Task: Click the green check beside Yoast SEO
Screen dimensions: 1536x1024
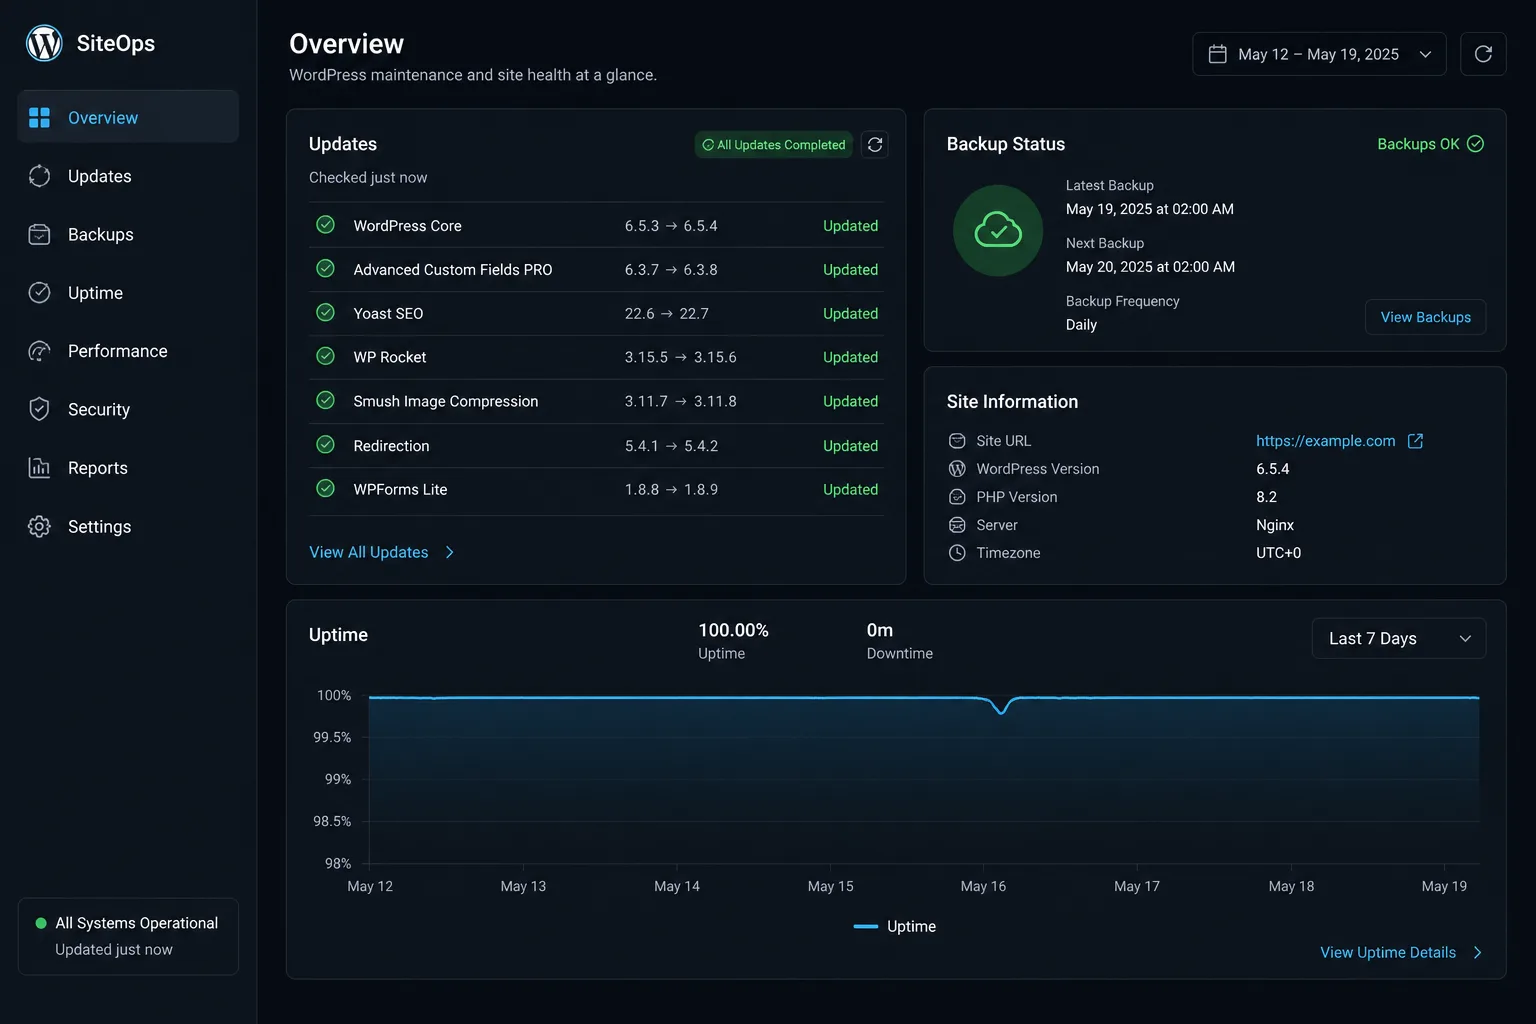Action: click(x=325, y=313)
